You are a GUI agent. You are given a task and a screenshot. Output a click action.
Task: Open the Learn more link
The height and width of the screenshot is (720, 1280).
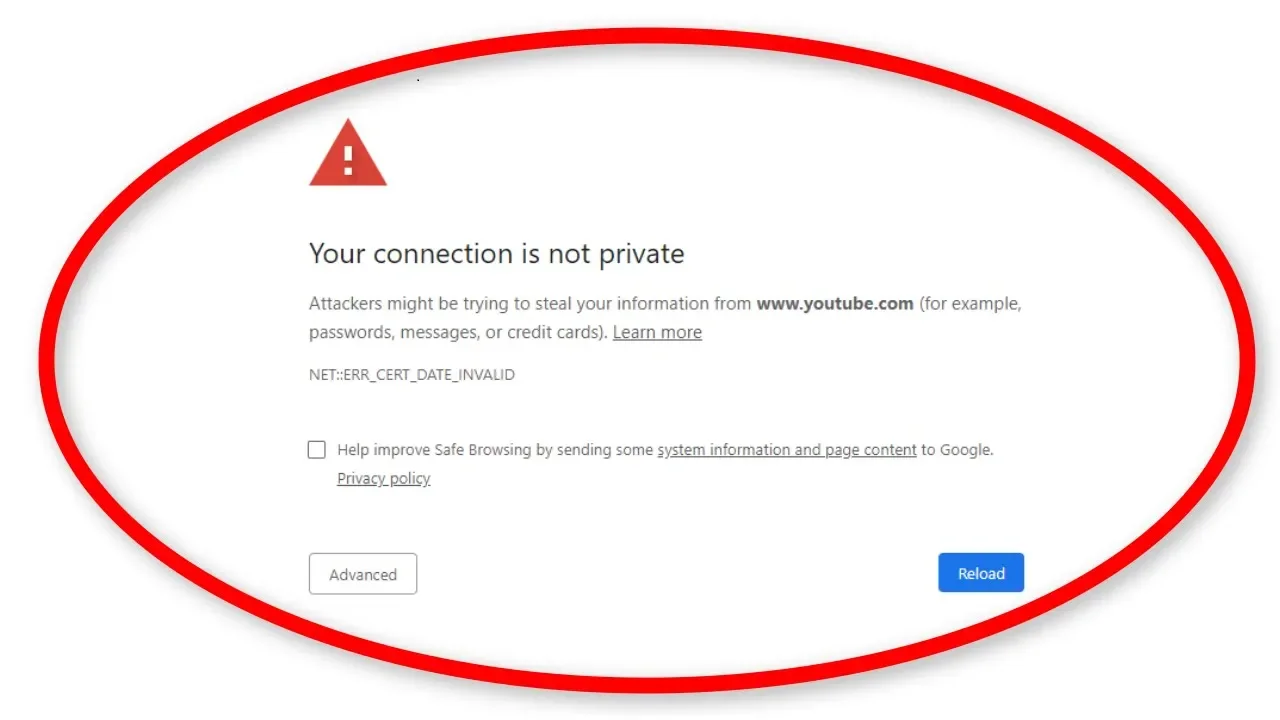tap(657, 332)
